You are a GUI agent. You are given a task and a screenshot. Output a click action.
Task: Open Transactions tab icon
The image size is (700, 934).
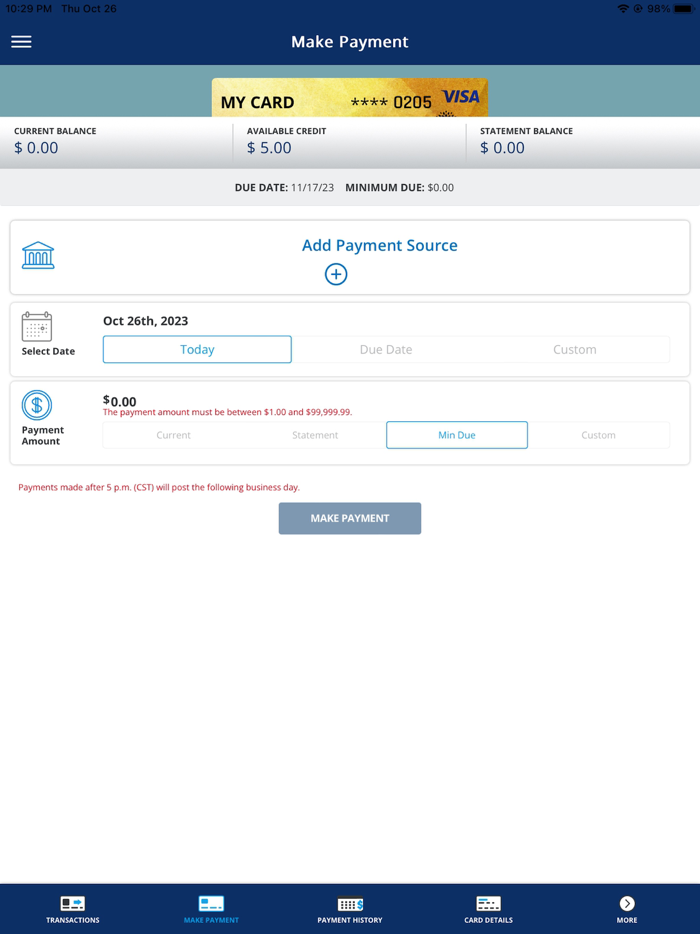coord(73,904)
